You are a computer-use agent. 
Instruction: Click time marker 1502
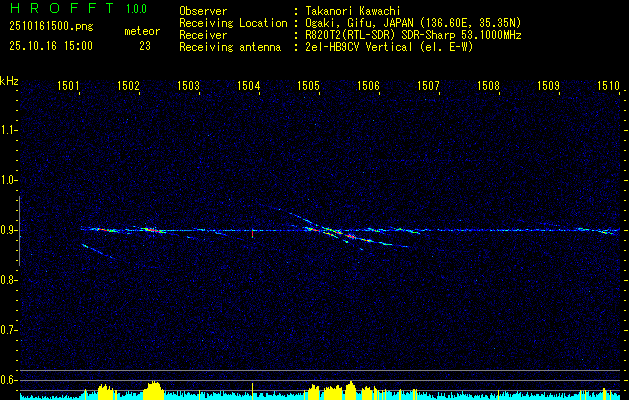click(128, 85)
